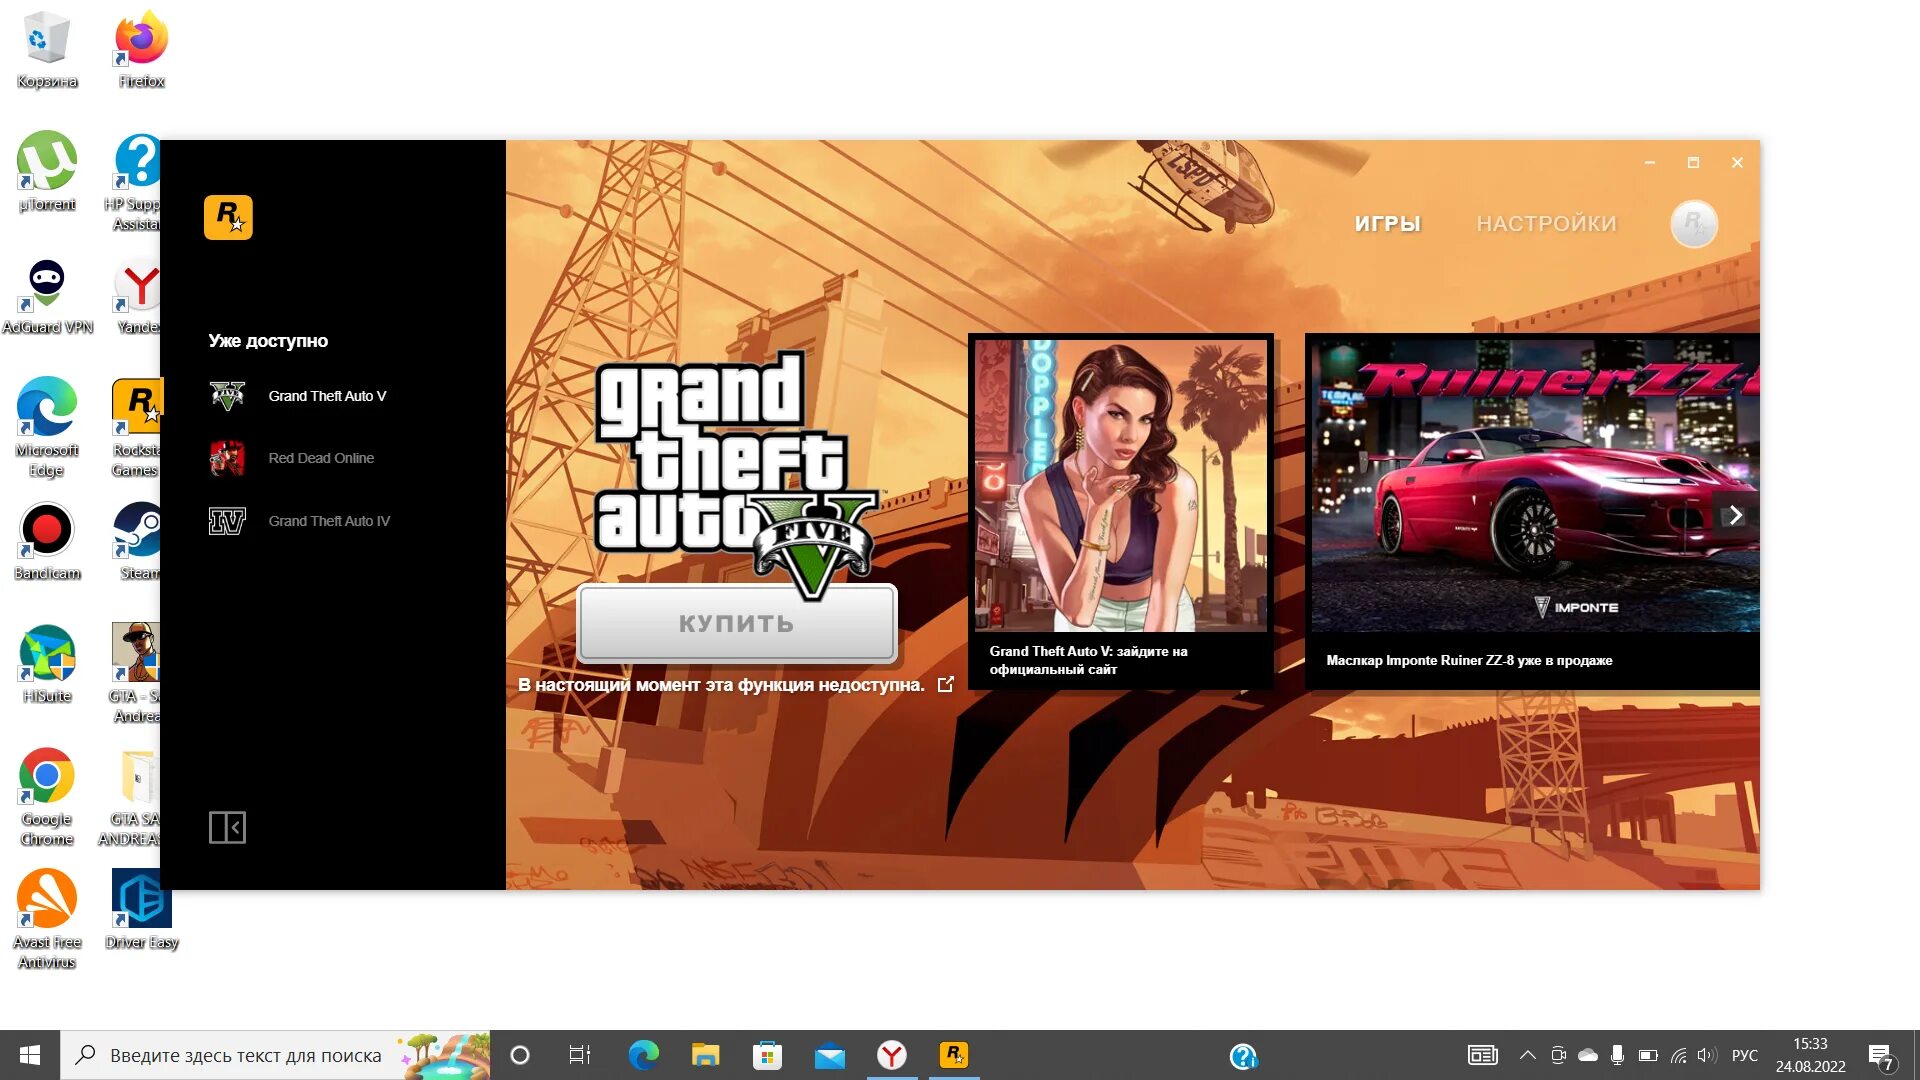Click the Rockstar Games launcher logo
The width and height of the screenshot is (1920, 1080).
coord(229,216)
